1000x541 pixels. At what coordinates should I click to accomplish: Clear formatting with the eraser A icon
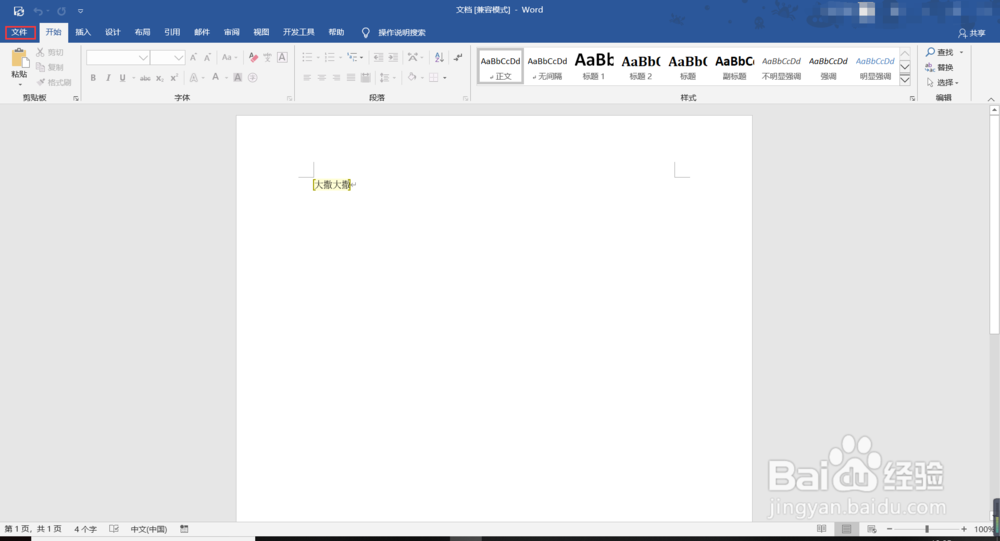coord(253,57)
